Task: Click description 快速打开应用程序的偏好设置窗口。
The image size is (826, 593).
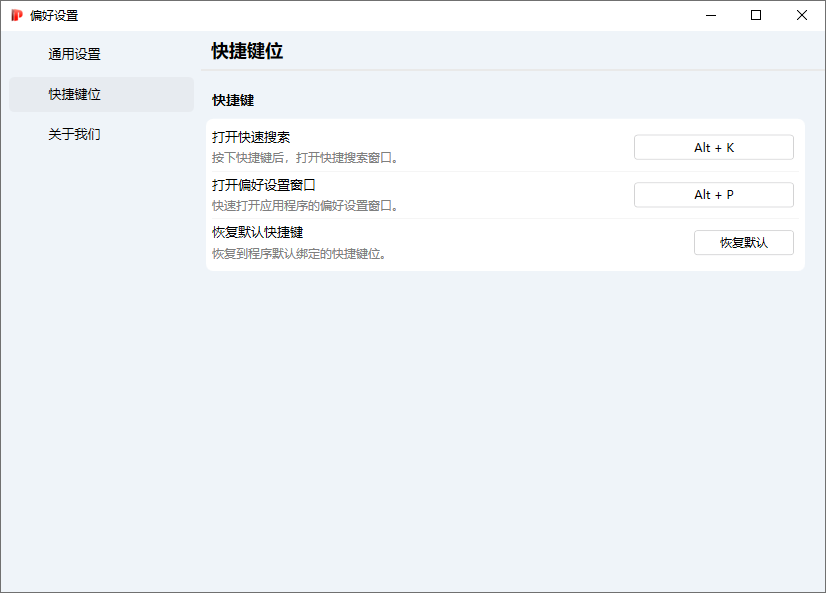Action: [305, 206]
